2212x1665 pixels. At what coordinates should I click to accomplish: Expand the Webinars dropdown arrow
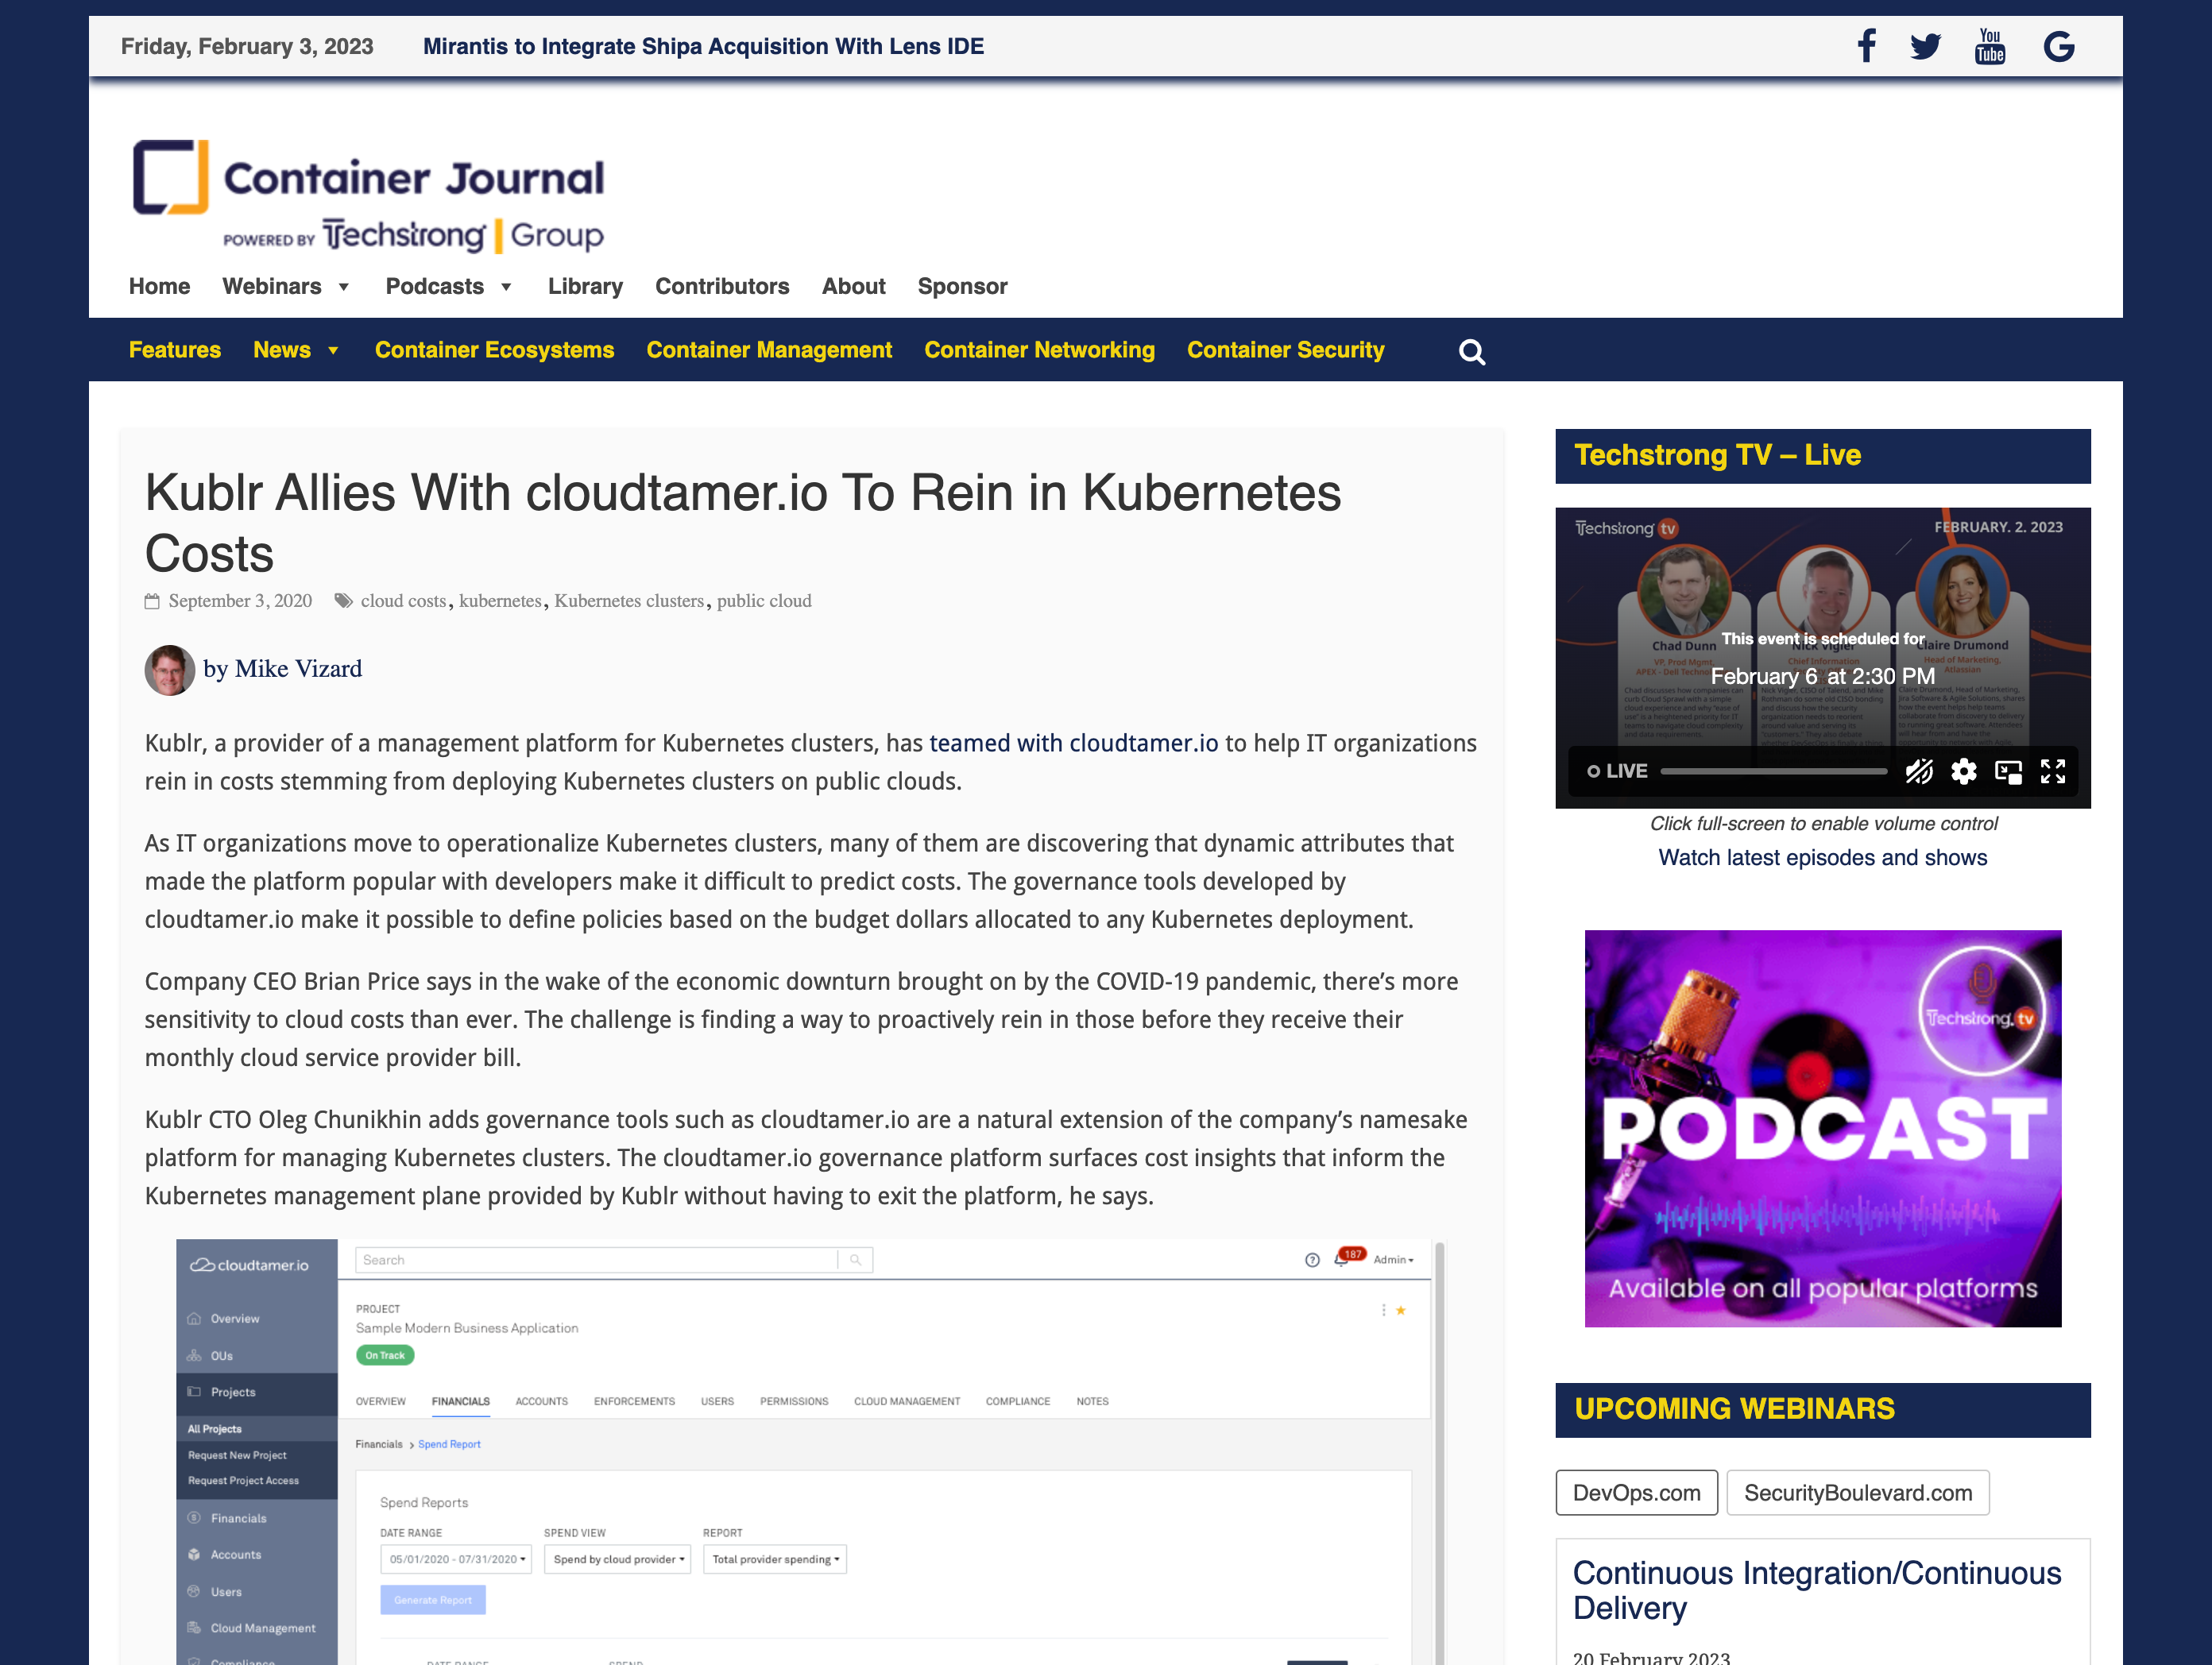(x=344, y=287)
